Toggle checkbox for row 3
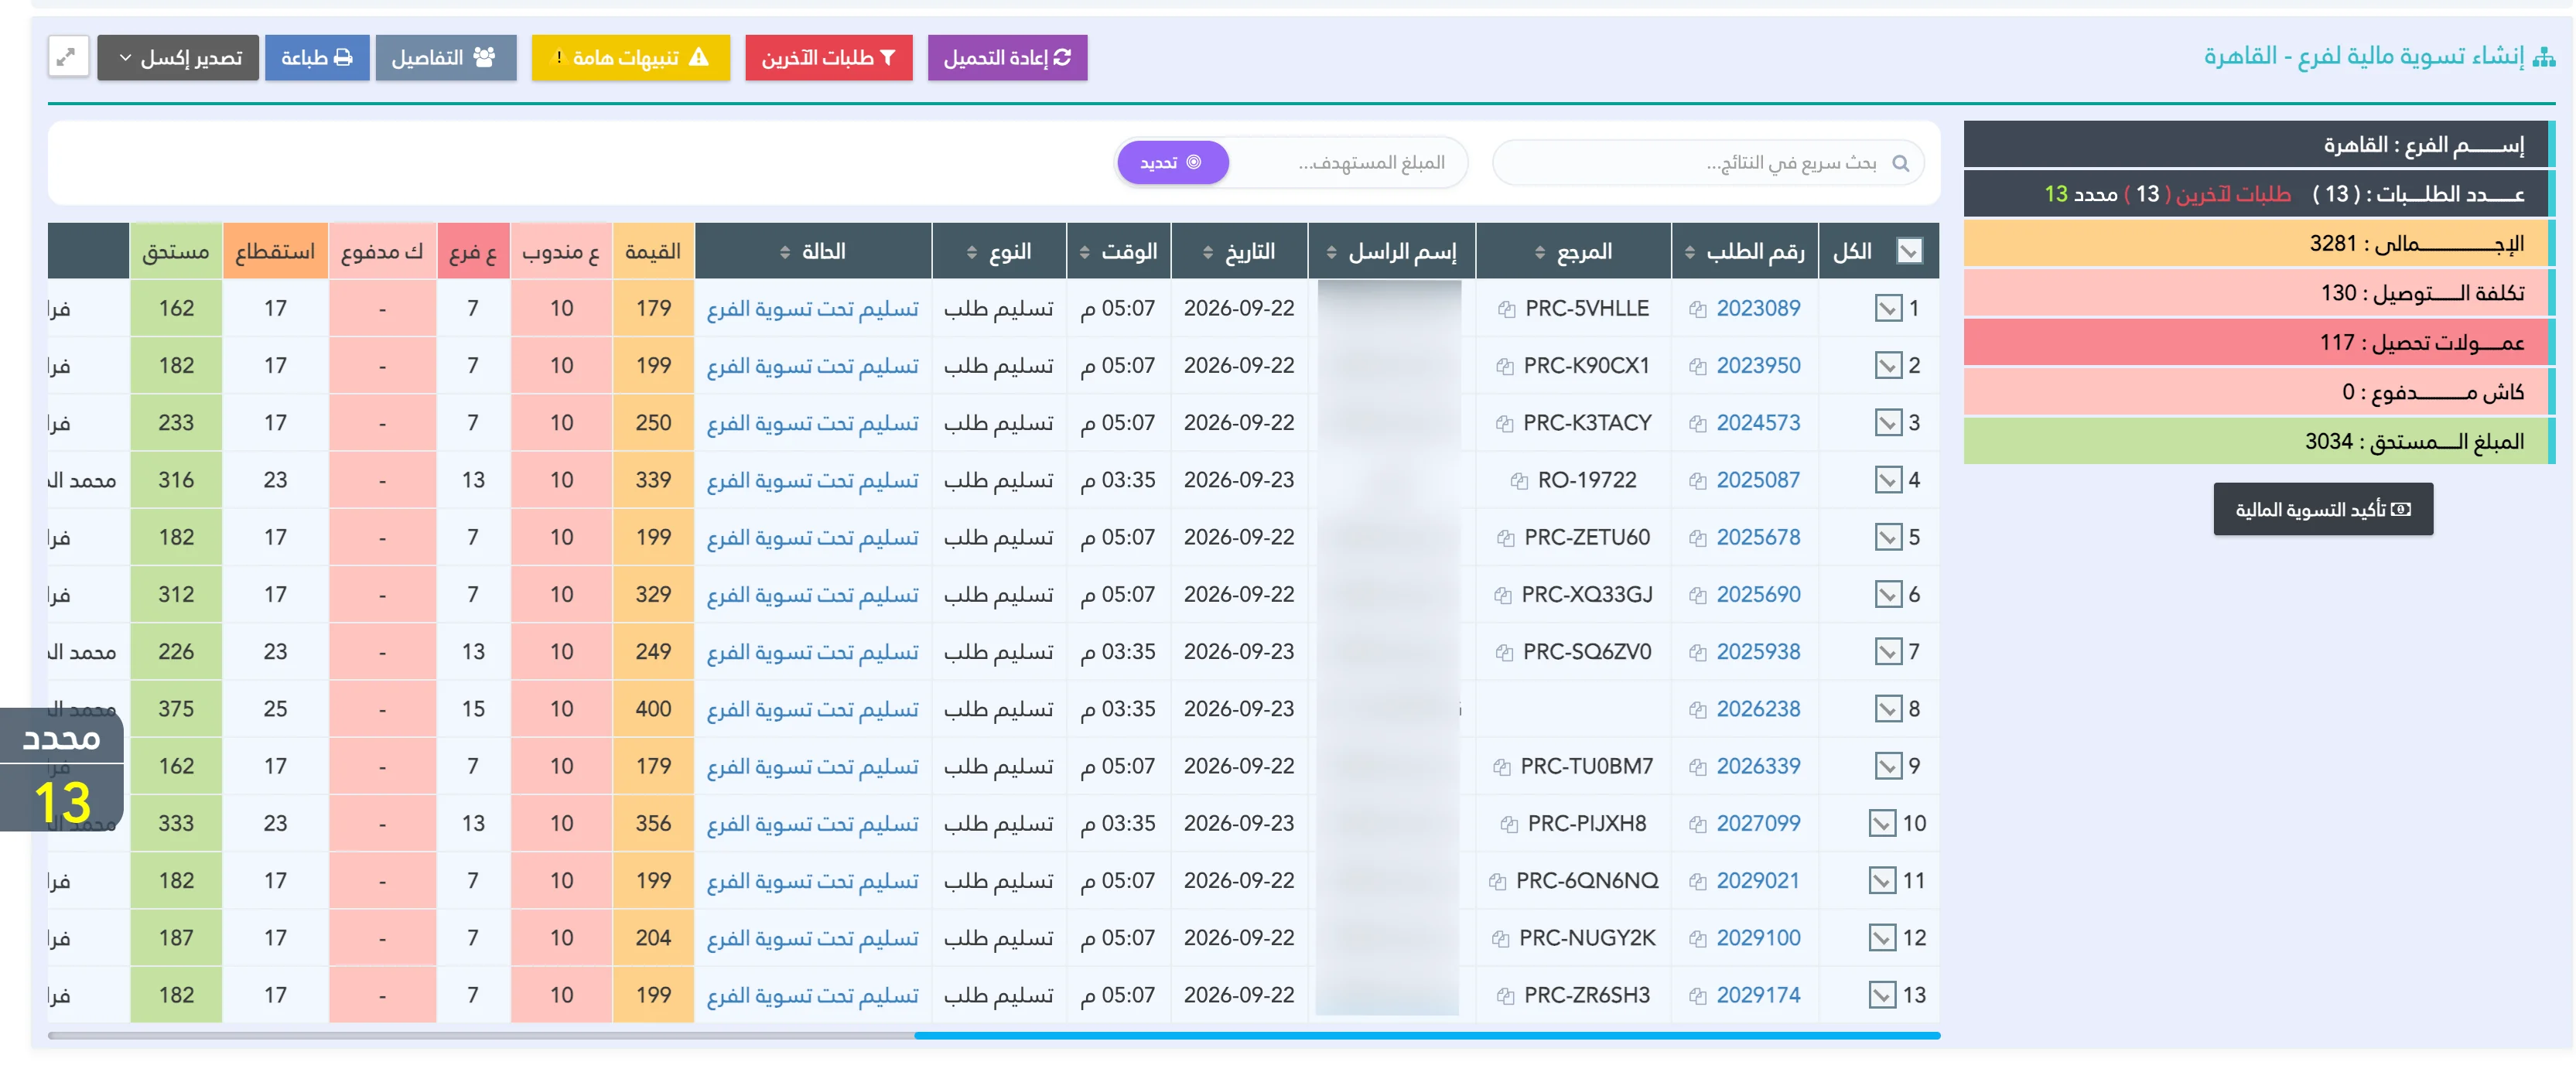The height and width of the screenshot is (1079, 2576). click(x=1887, y=422)
